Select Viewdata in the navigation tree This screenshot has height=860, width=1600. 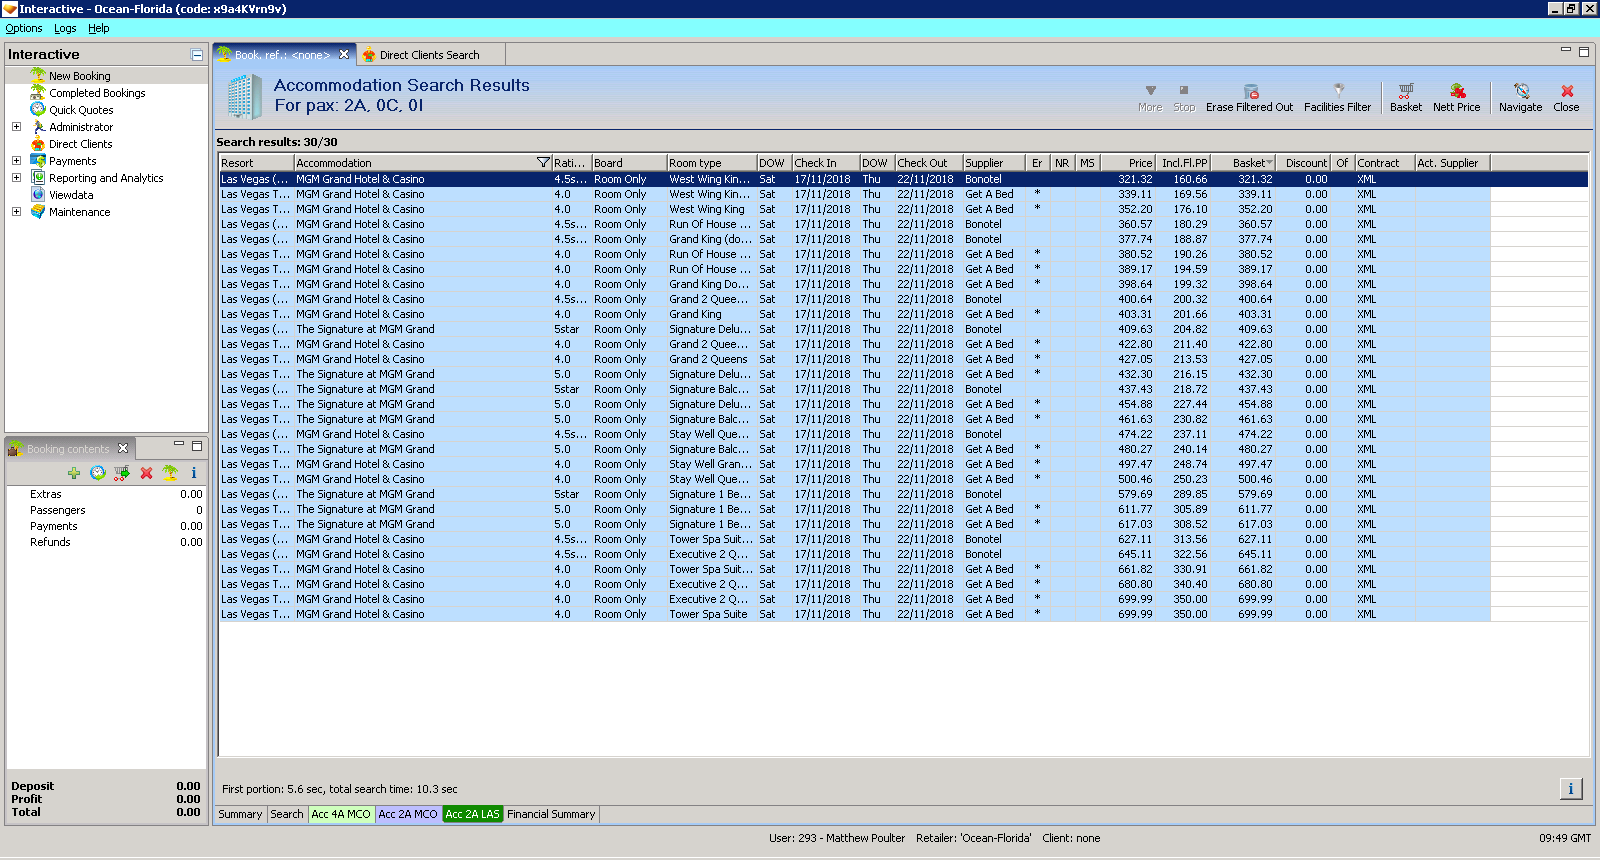[x=71, y=195]
